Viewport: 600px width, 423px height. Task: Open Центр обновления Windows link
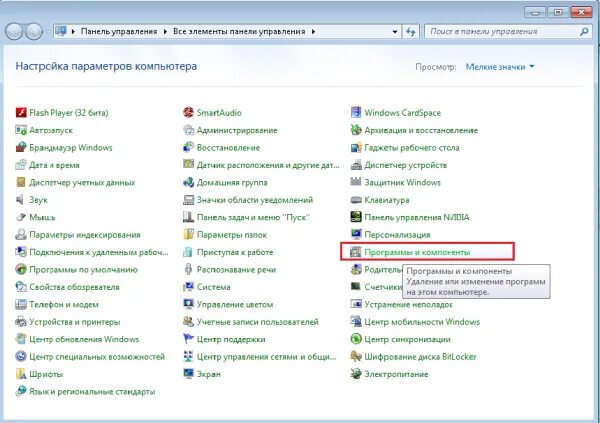tap(84, 339)
